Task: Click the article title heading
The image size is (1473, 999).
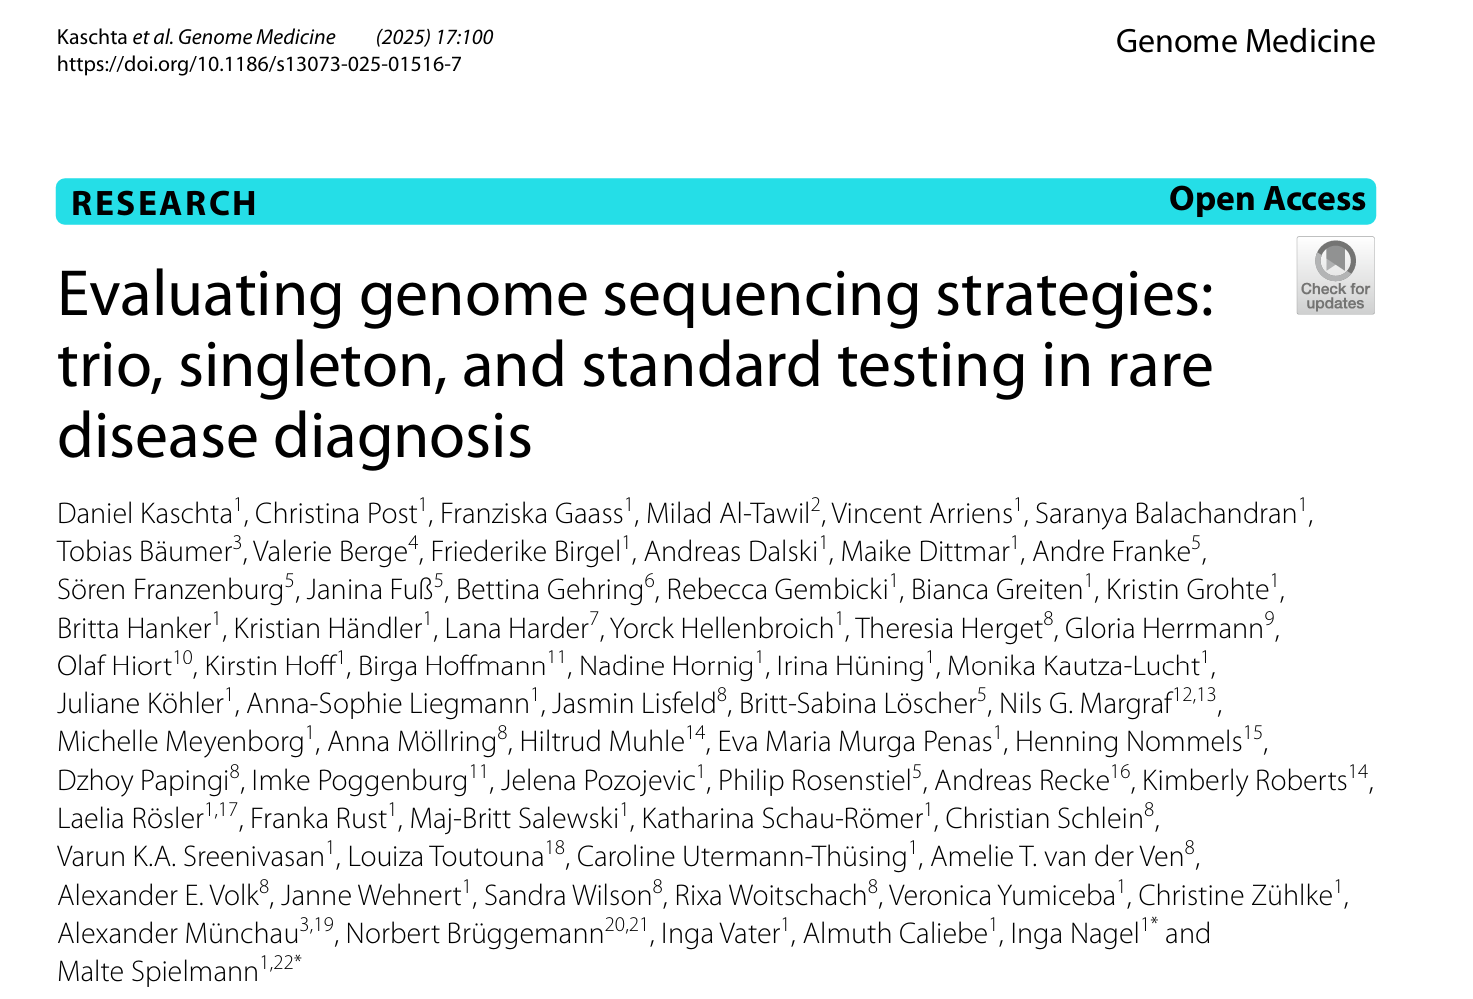Action: [x=635, y=364]
